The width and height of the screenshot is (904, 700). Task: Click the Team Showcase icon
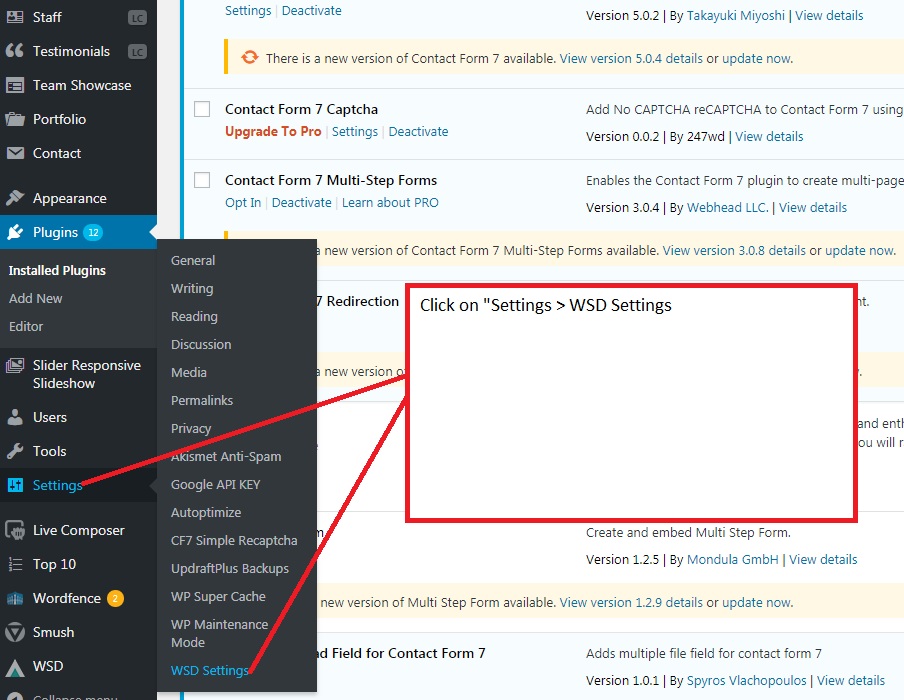pos(14,85)
